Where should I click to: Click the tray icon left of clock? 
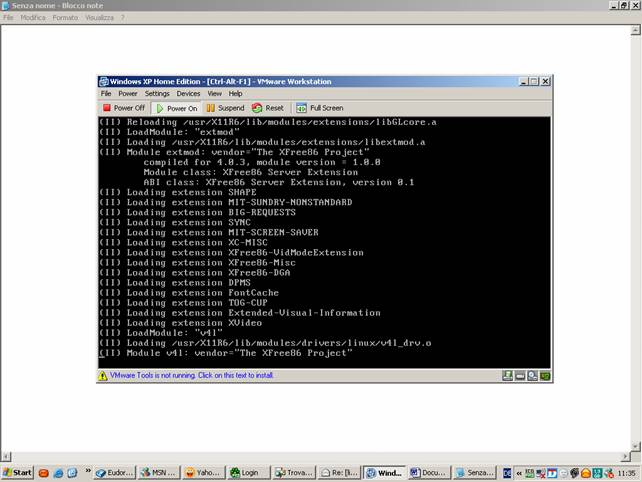coord(609,473)
